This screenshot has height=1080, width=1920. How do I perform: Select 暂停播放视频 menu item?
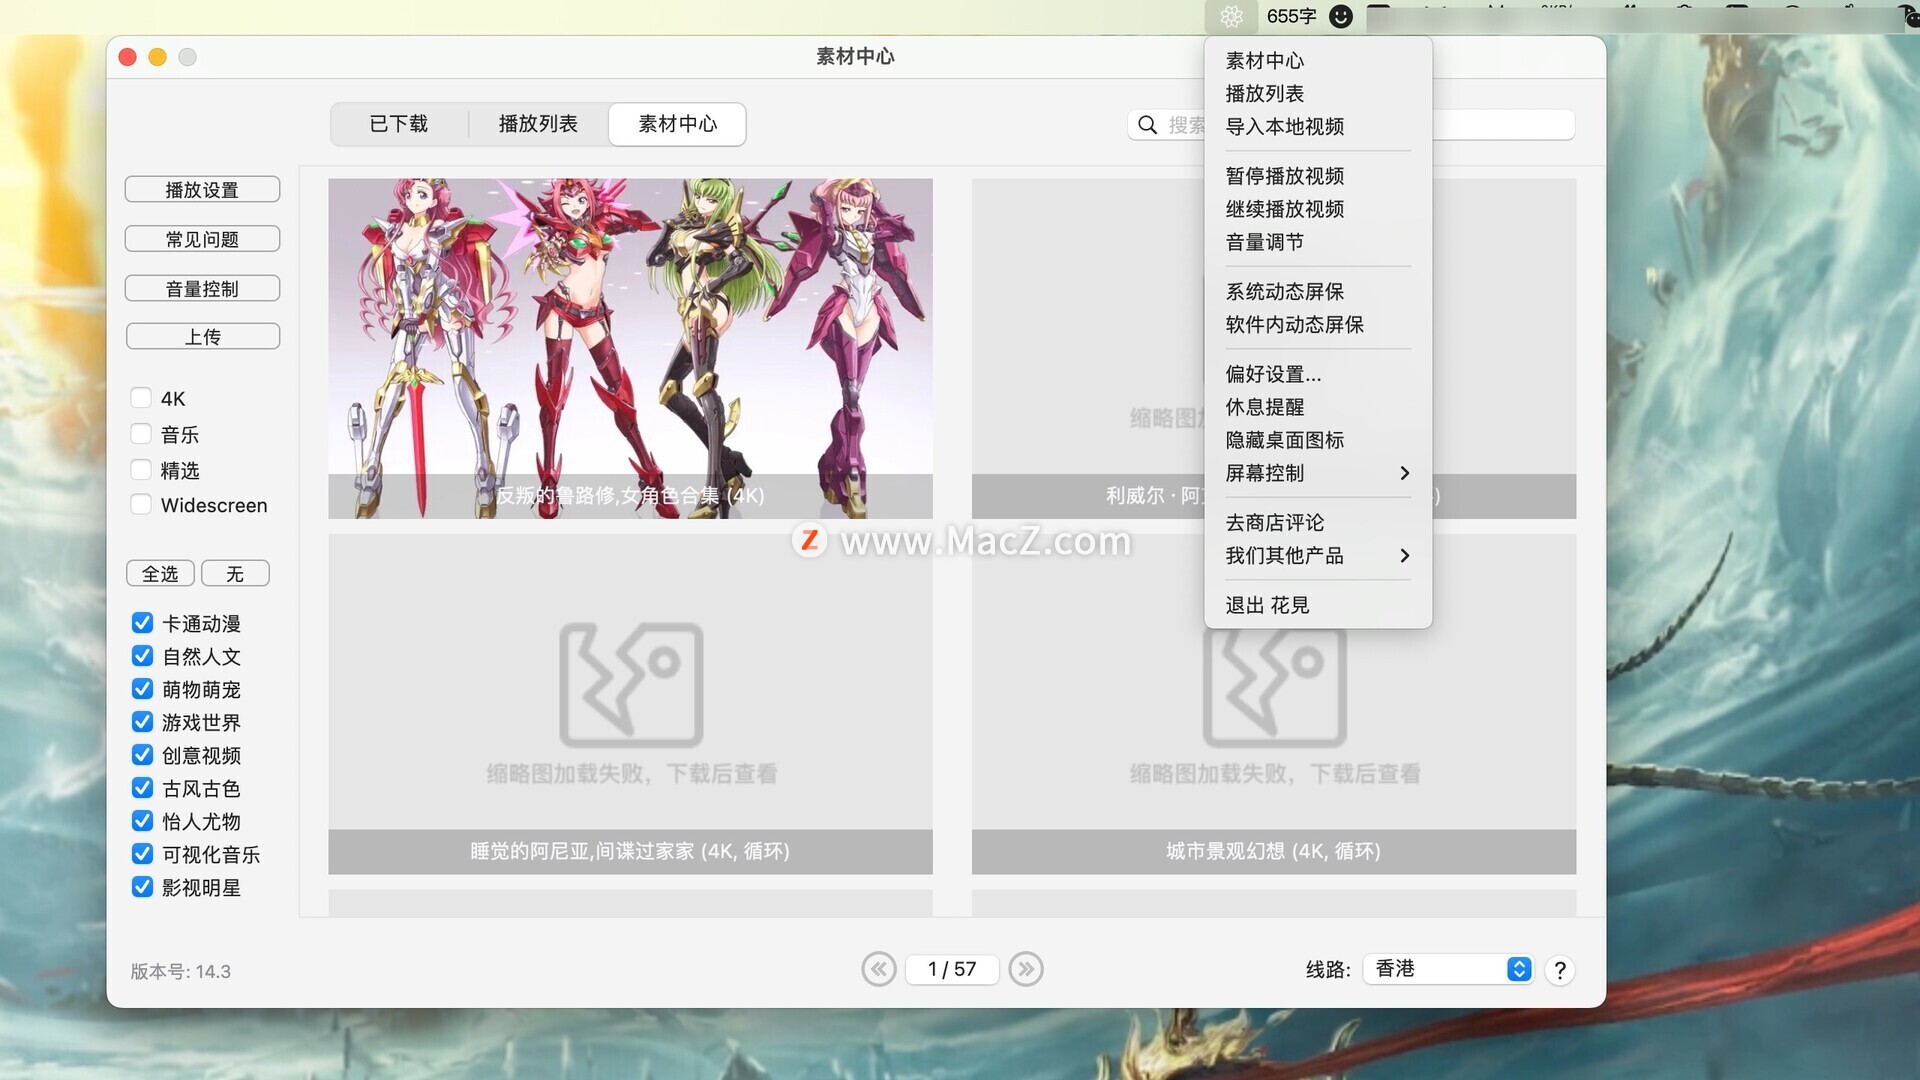click(1318, 176)
